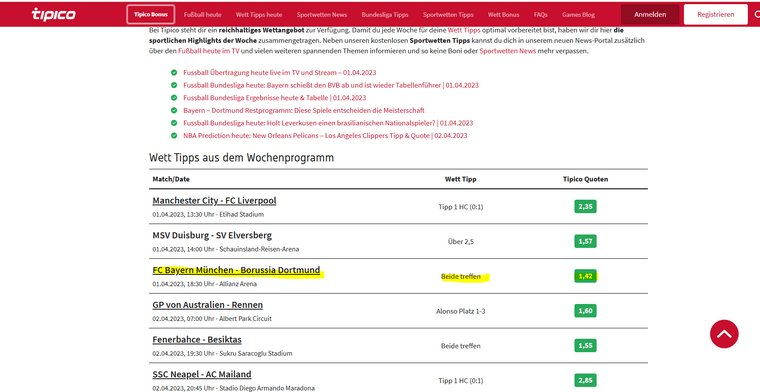760x392 pixels.
Task: Open NBA Prediction Pelicans – Clippers article
Action: (325, 136)
